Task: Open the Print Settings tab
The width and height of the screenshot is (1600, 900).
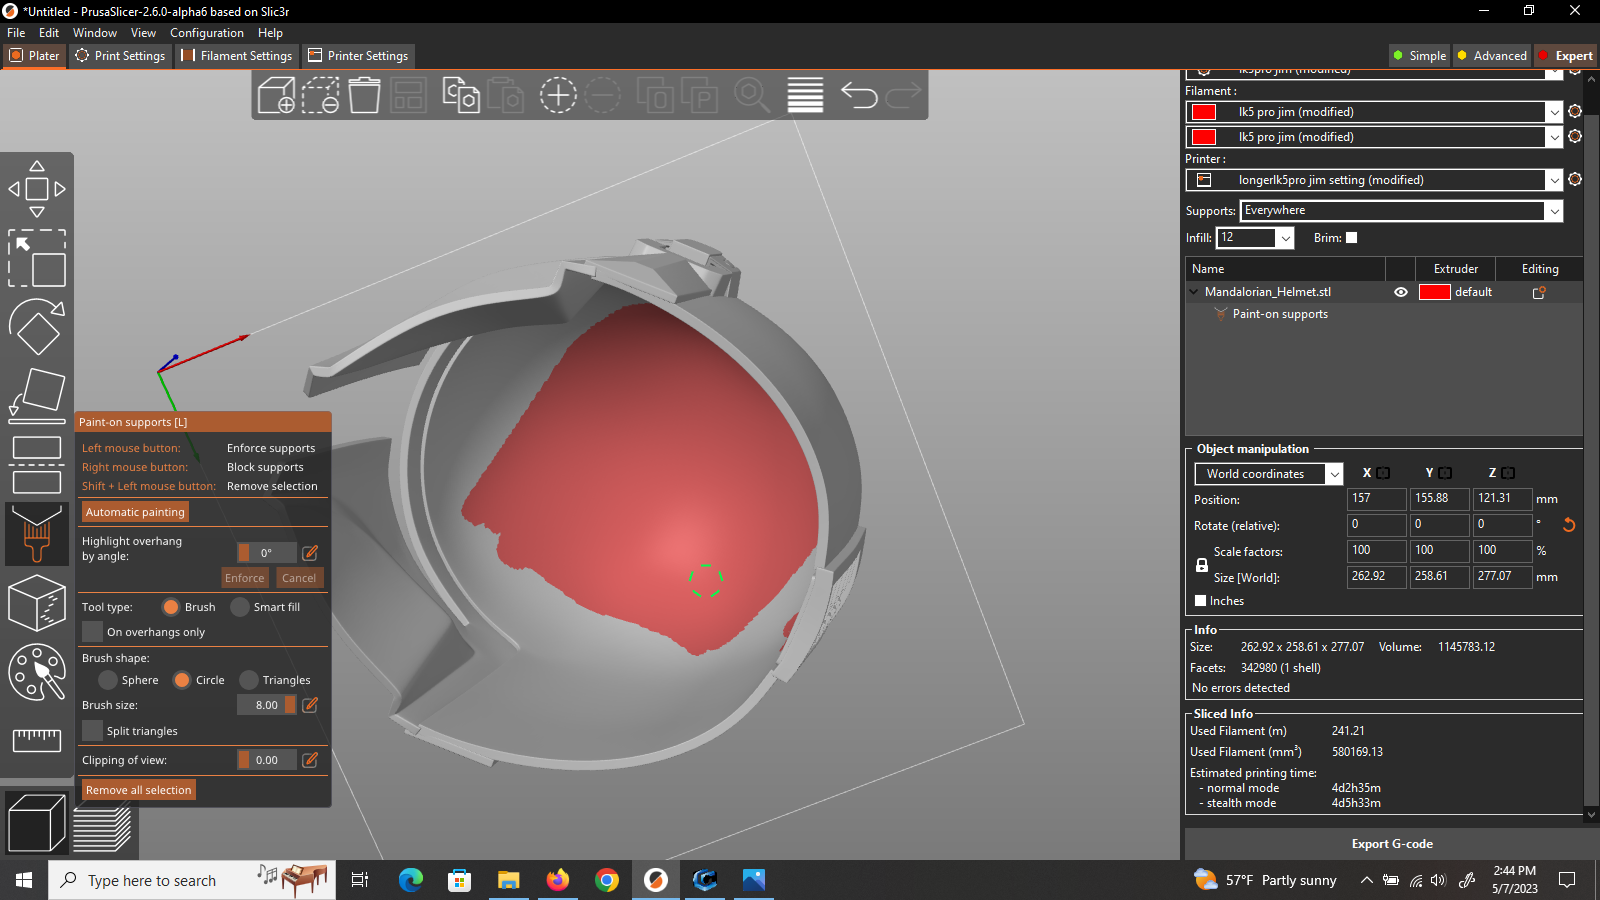Action: pyautogui.click(x=121, y=56)
